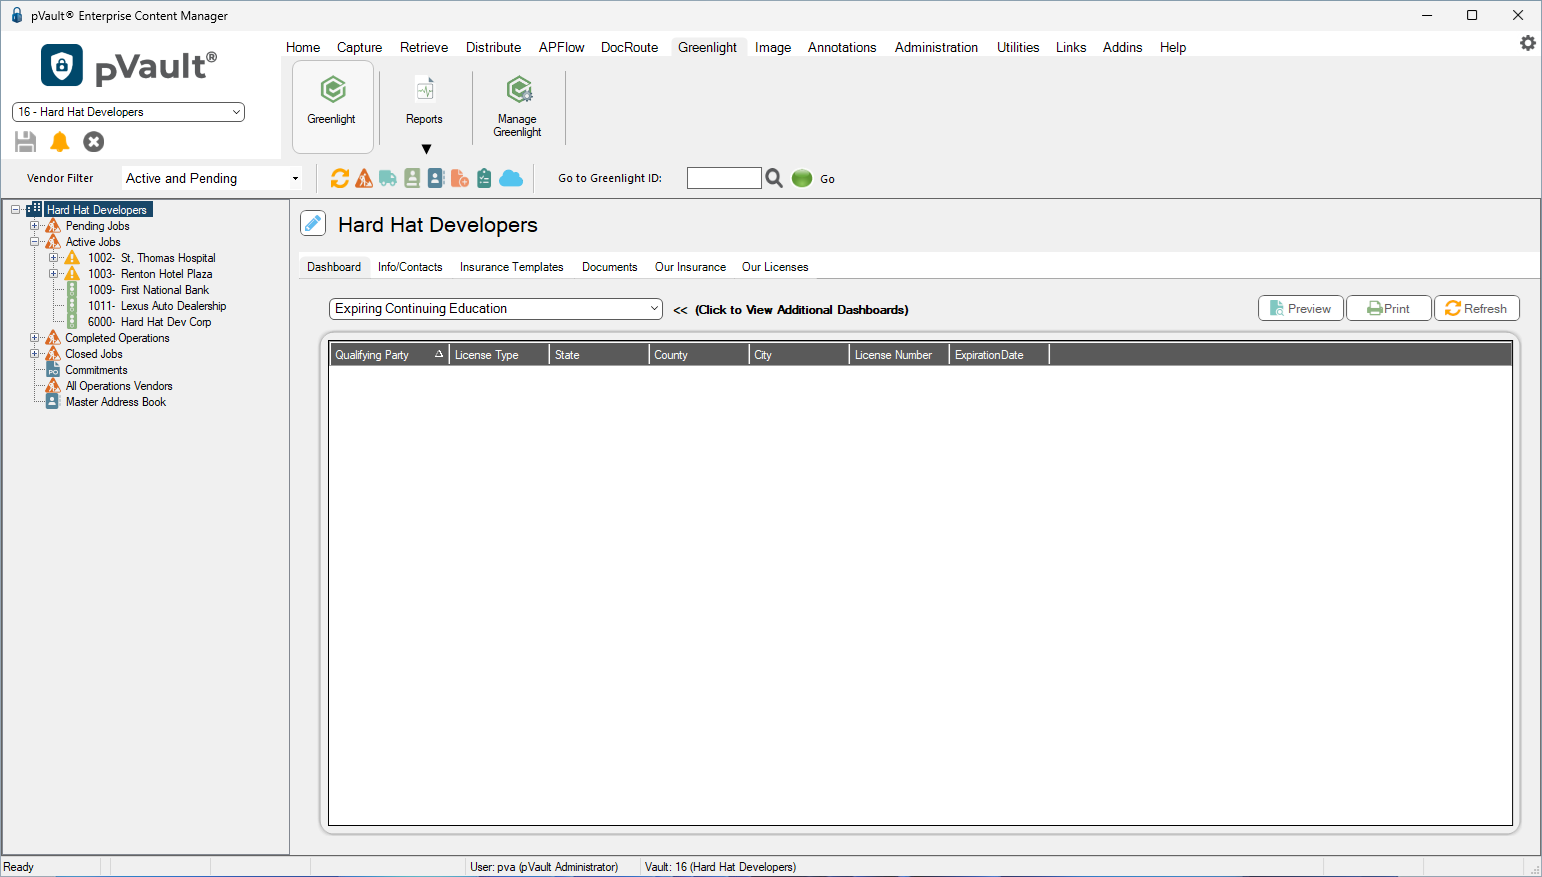Switch to the Insurance Templates tab
1542x877 pixels.
pyautogui.click(x=512, y=267)
